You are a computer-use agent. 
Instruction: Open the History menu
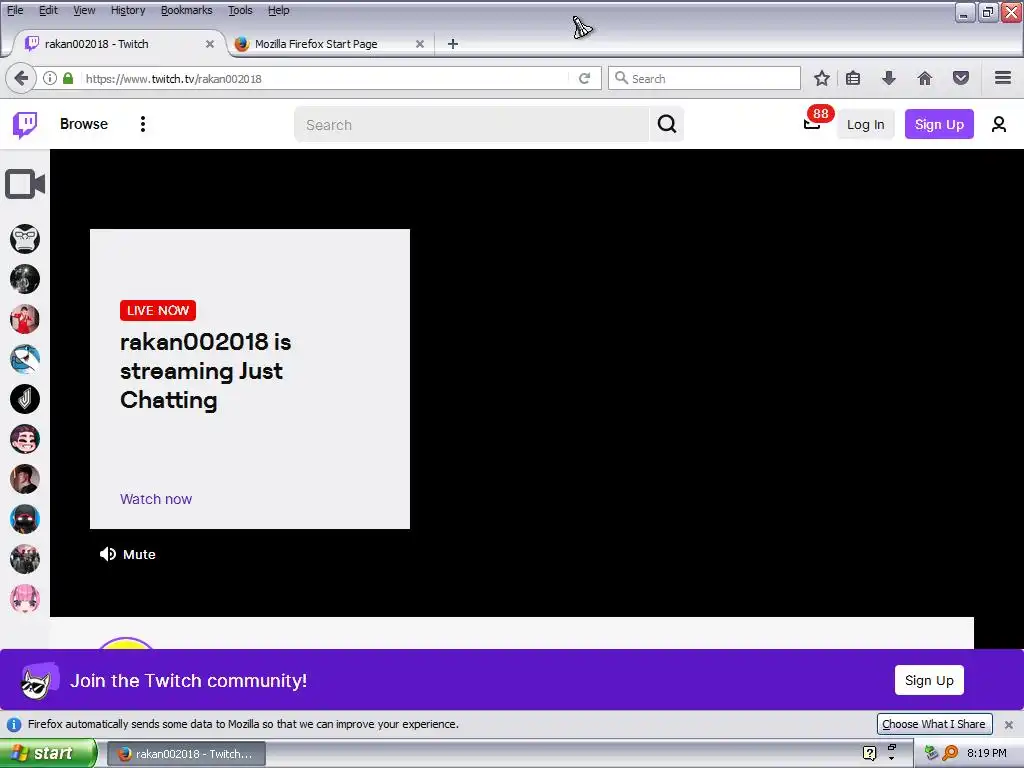click(x=128, y=10)
